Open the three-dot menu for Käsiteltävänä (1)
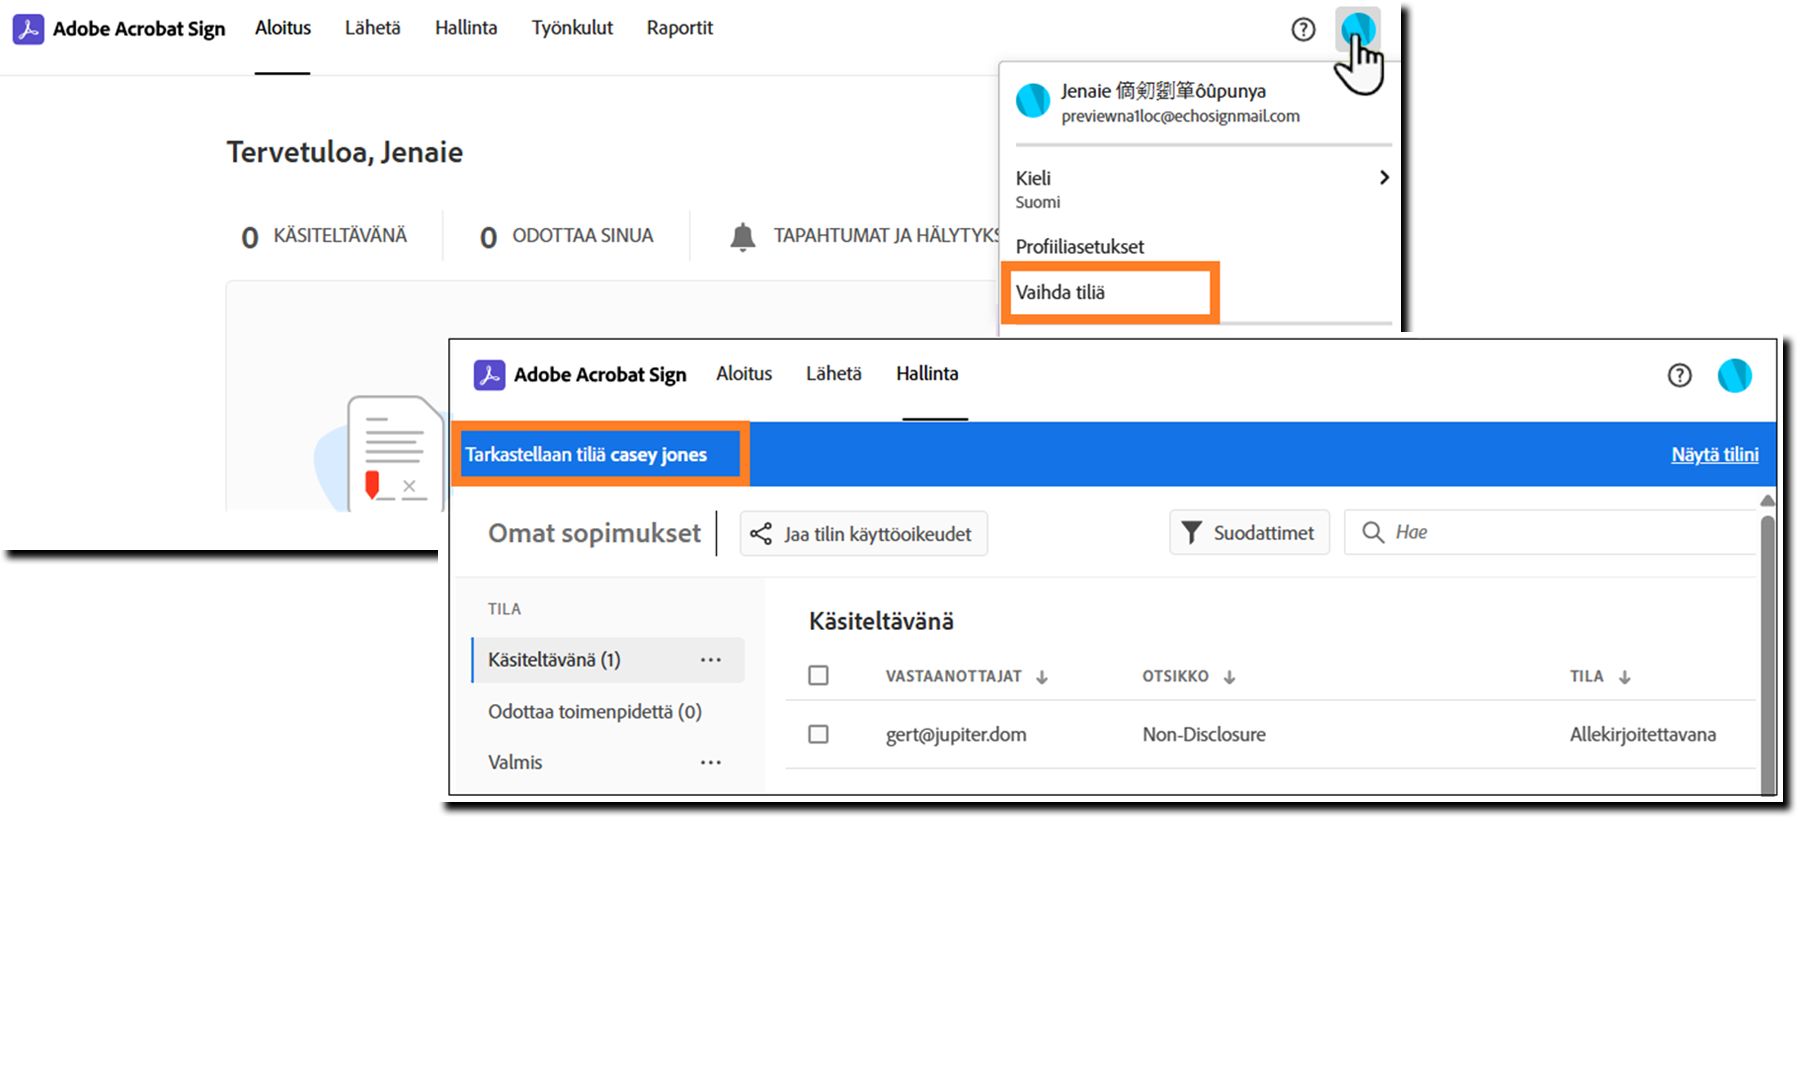Image resolution: width=1809 pixels, height=1071 pixels. [711, 660]
